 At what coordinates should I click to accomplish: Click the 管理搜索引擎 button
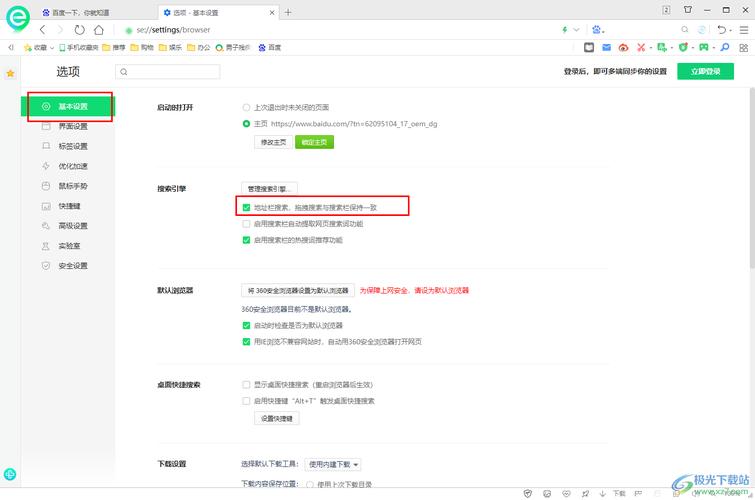click(x=269, y=188)
